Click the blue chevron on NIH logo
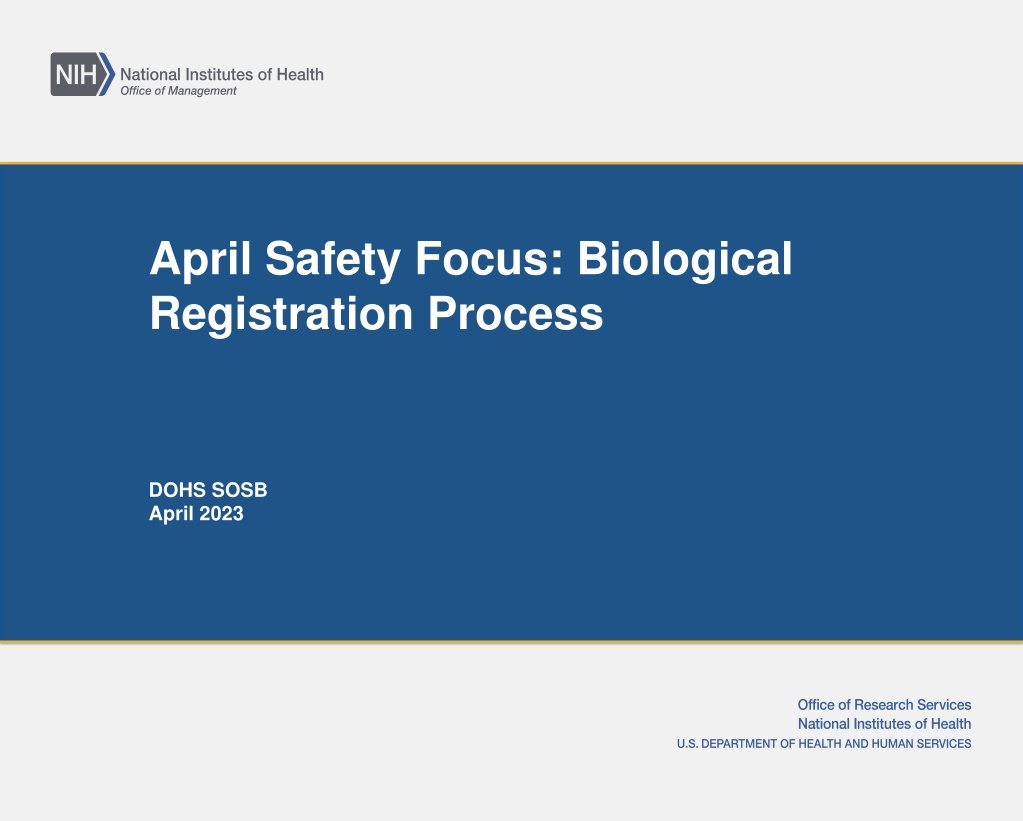 [x=108, y=74]
